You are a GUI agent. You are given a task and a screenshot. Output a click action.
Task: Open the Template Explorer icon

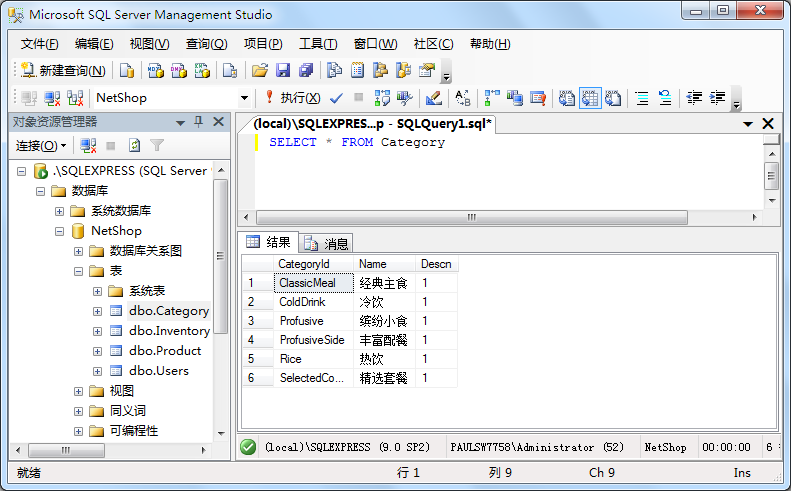coord(404,70)
